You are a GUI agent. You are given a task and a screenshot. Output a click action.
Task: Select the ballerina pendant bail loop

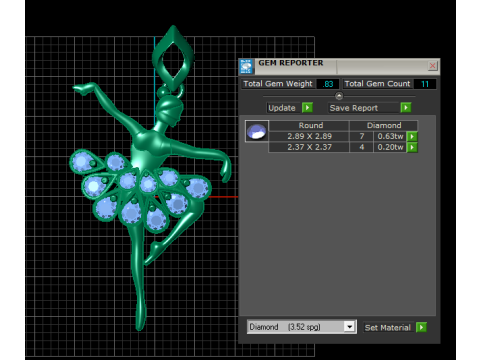[x=173, y=58]
